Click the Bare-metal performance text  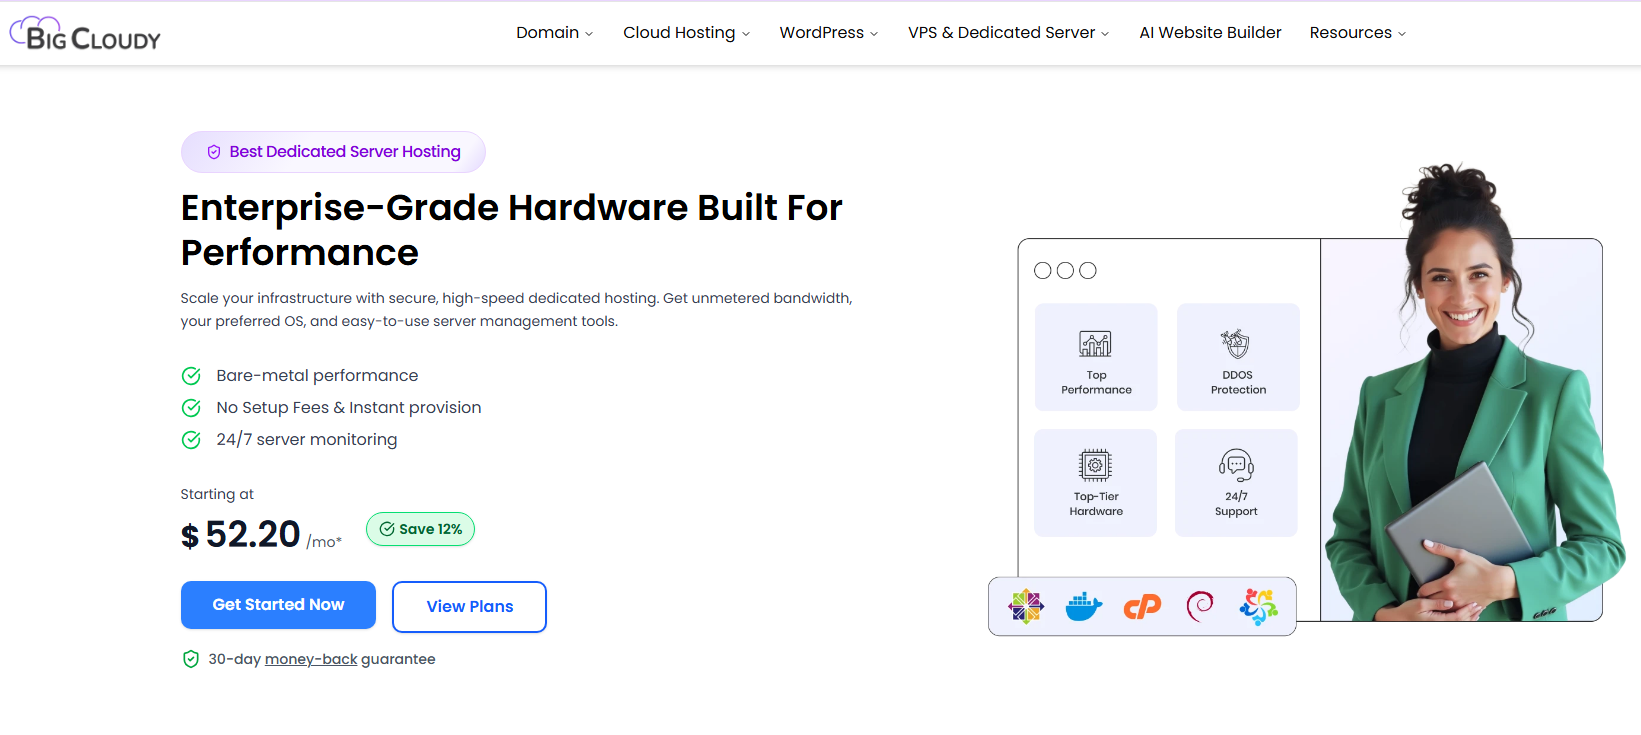317,376
